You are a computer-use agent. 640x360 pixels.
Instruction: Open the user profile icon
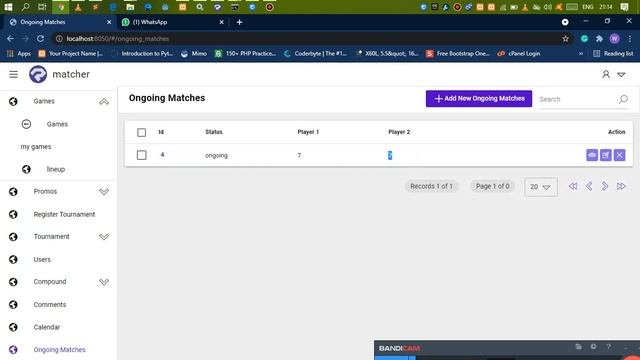pyautogui.click(x=606, y=74)
